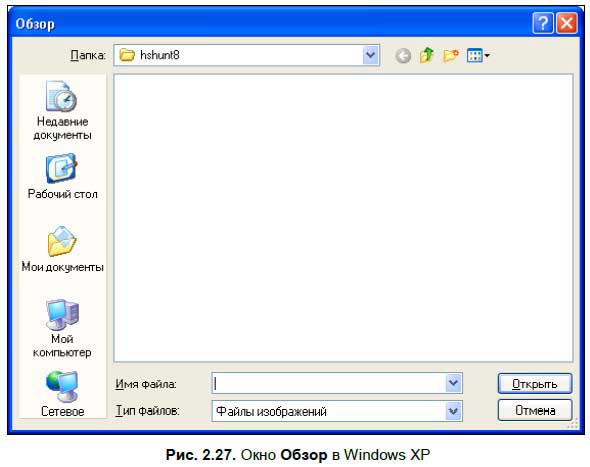Viewport: 590px width, 467px height.
Task: Focus the Имя файла text field
Action: click(329, 383)
